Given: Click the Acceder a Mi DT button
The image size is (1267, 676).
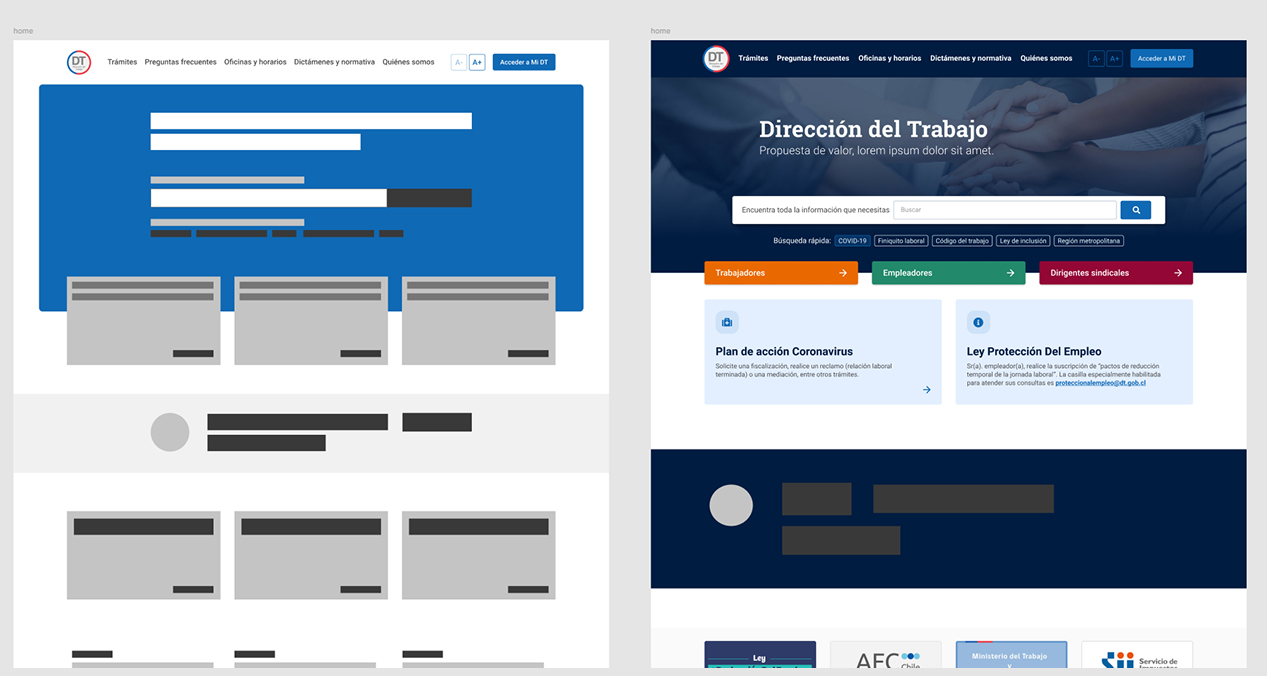Looking at the screenshot, I should [x=1161, y=58].
